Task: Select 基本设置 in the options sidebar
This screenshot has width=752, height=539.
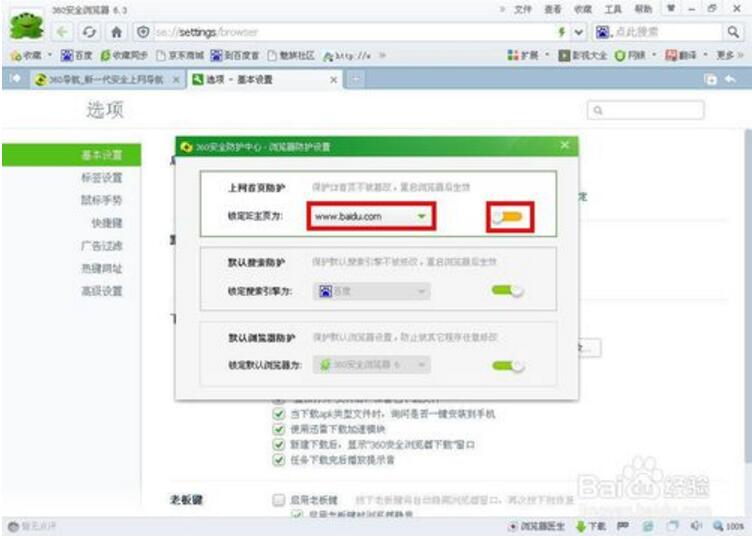Action: pyautogui.click(x=71, y=155)
